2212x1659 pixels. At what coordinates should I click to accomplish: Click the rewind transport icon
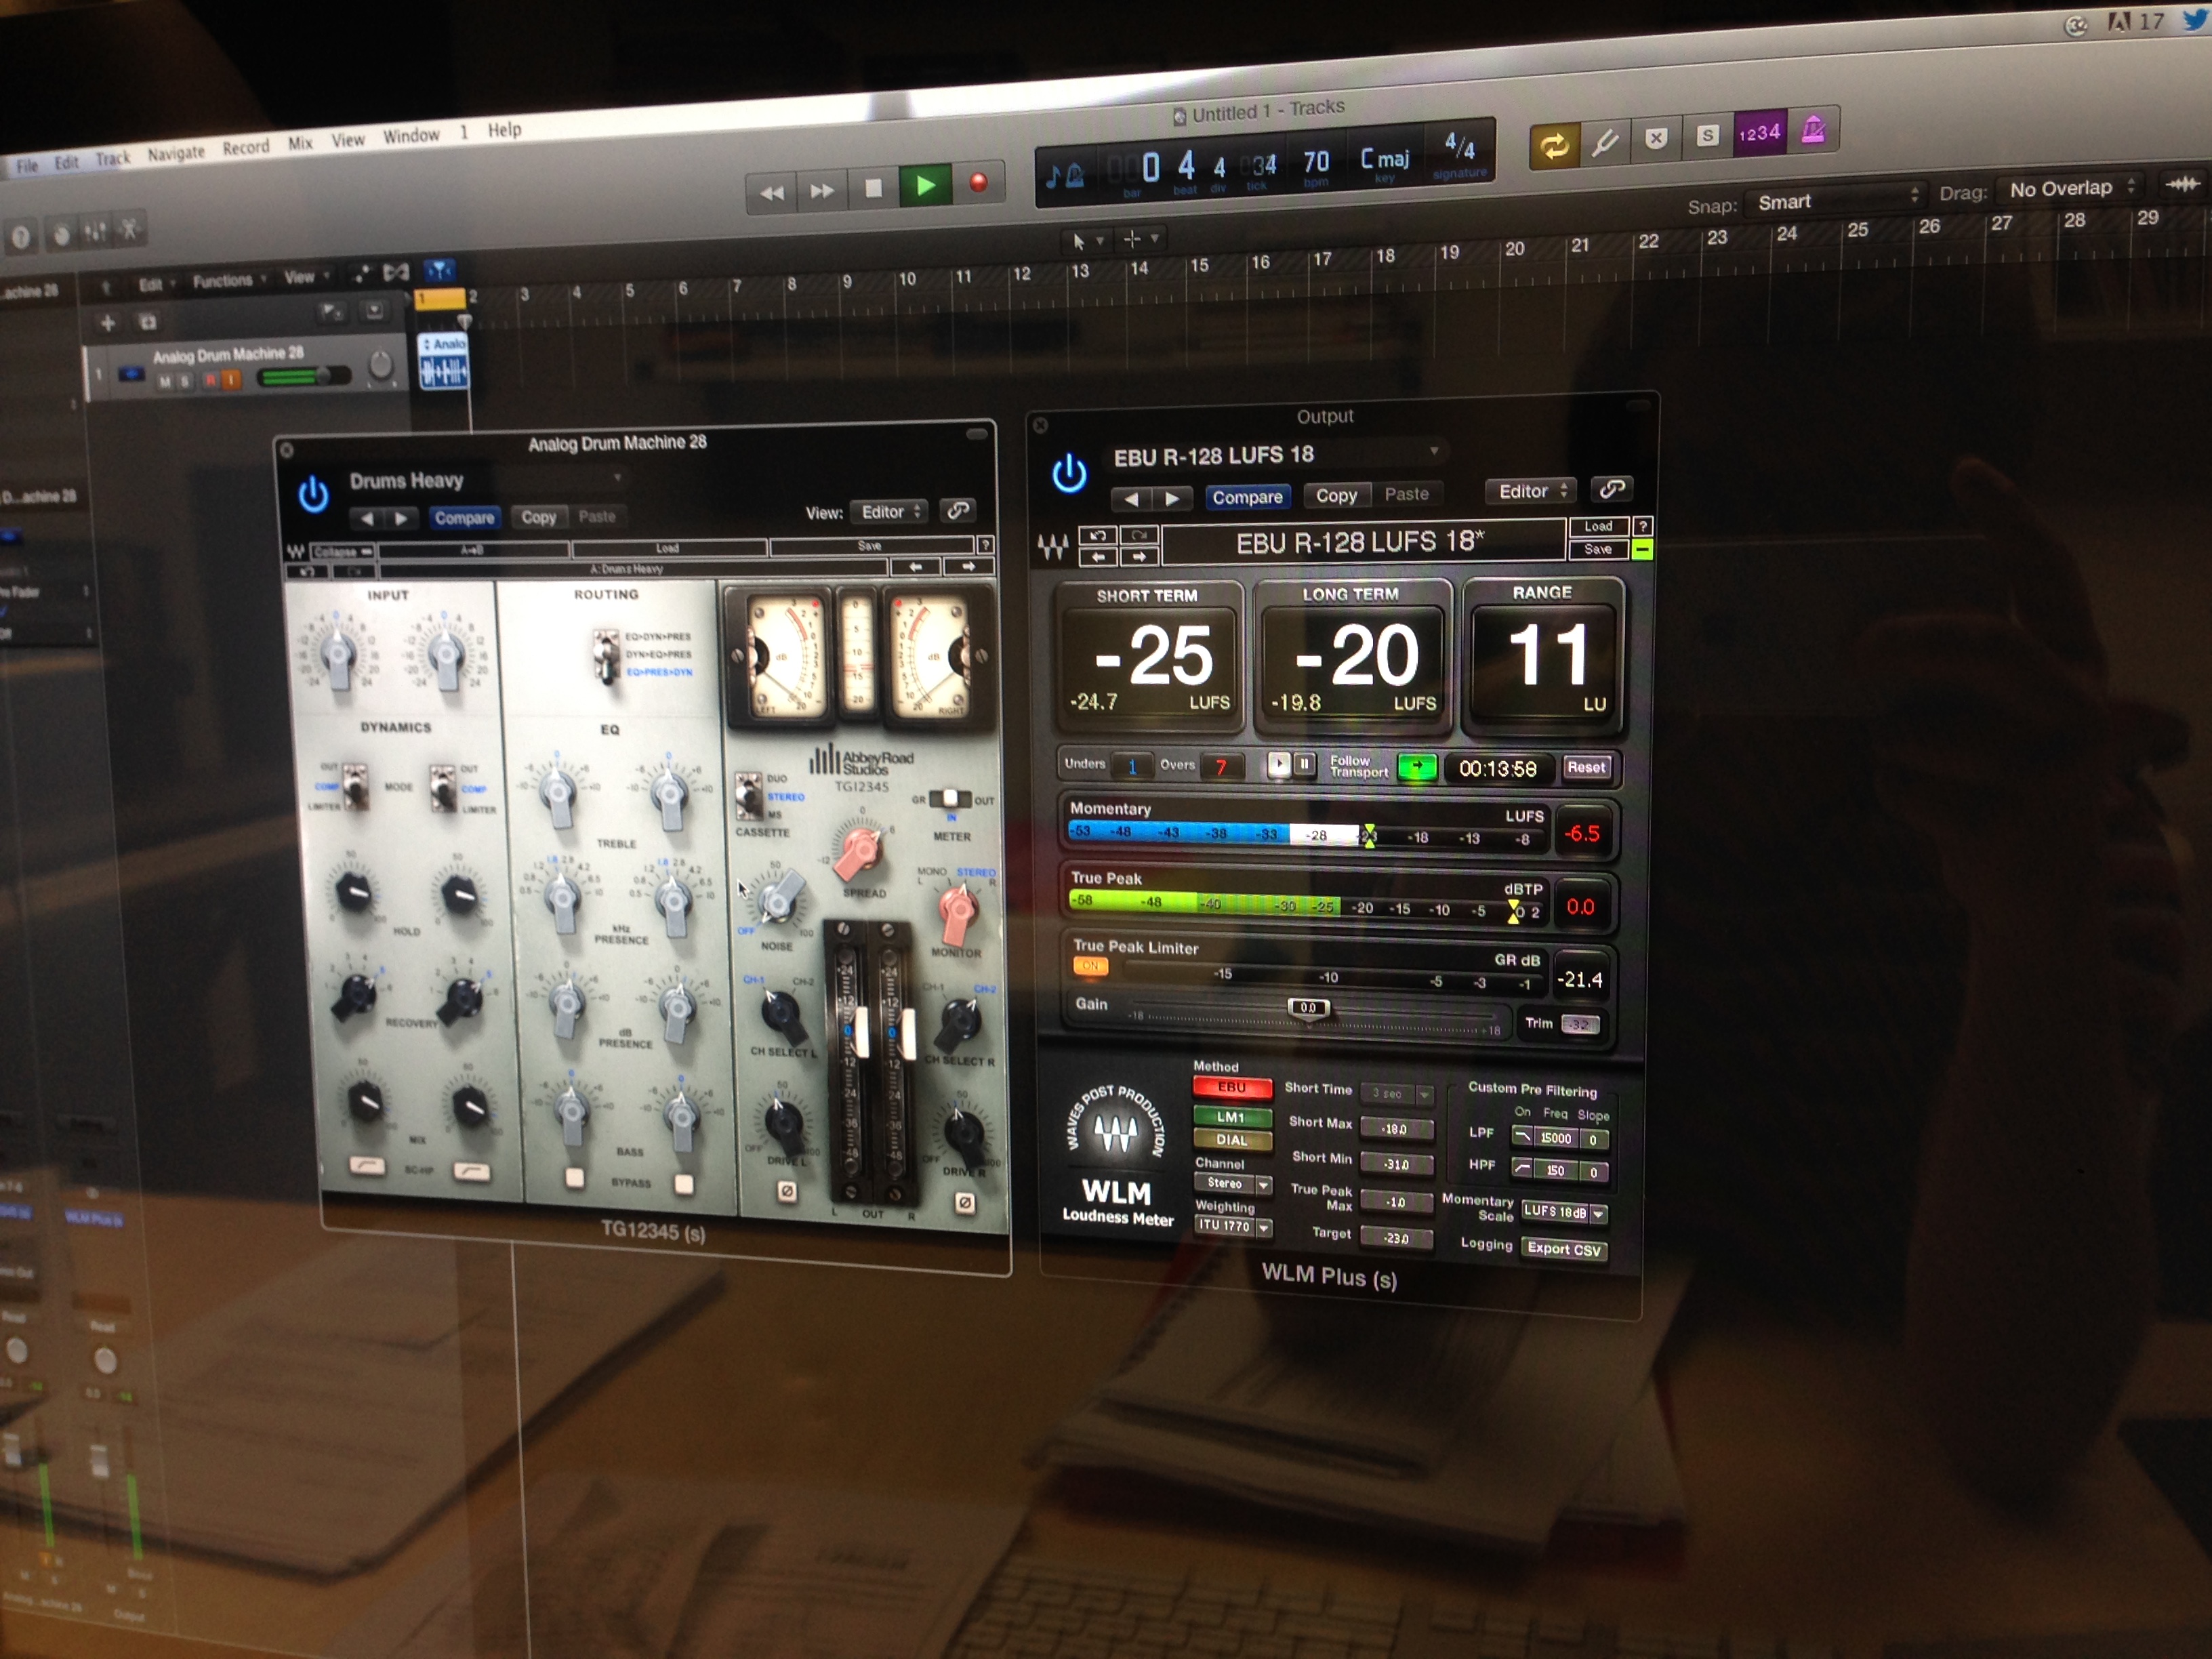tap(771, 193)
